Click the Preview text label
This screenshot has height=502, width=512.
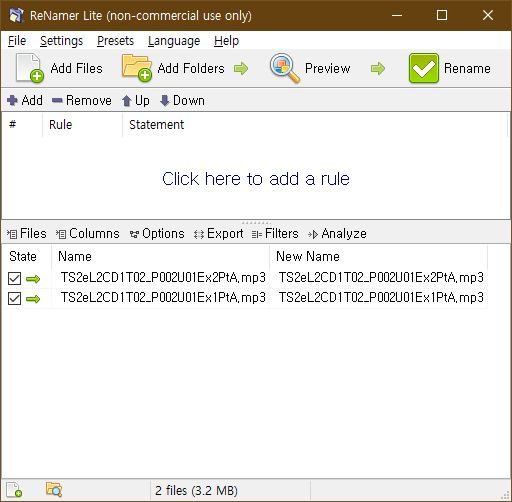[328, 68]
